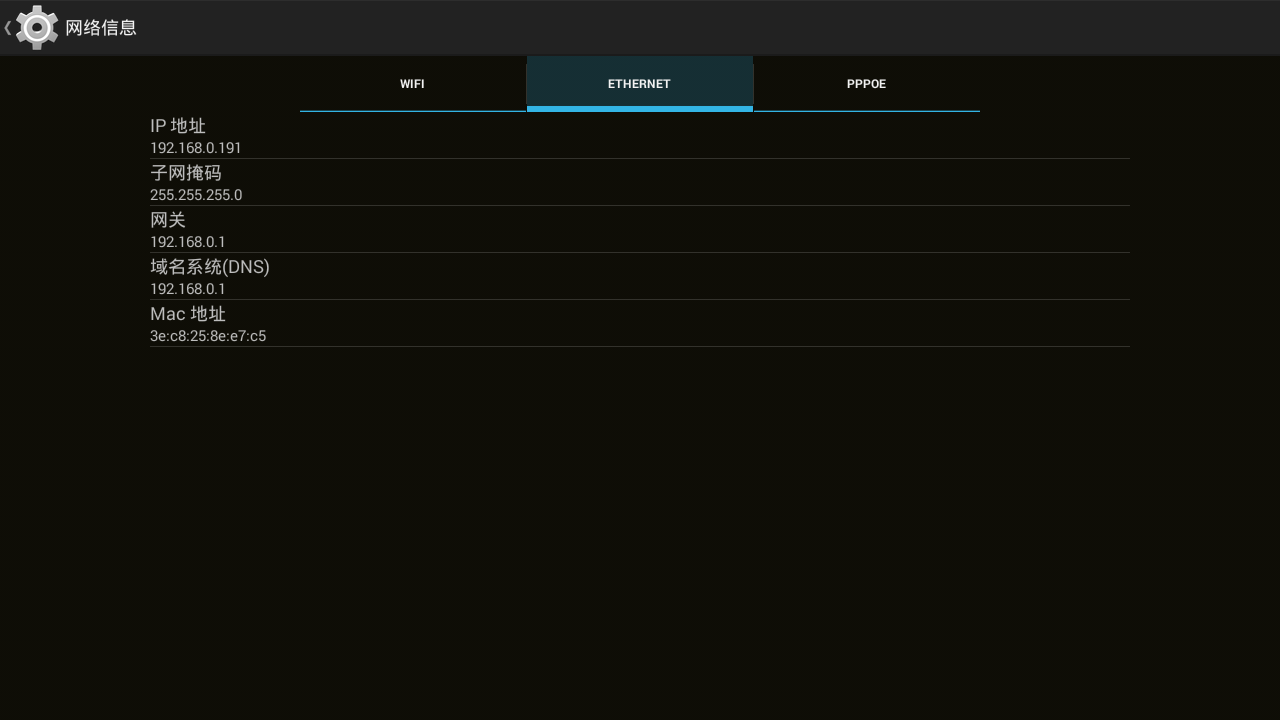Select the 网关 label

168,220
